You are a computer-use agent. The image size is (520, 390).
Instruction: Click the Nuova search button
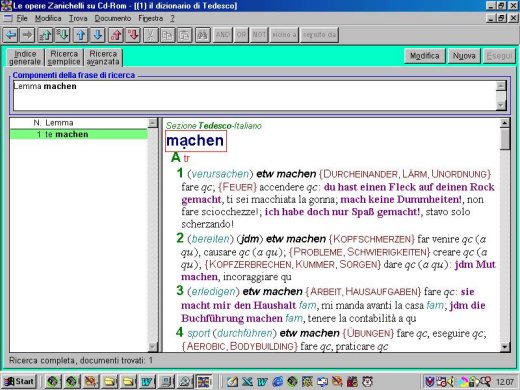tap(464, 56)
